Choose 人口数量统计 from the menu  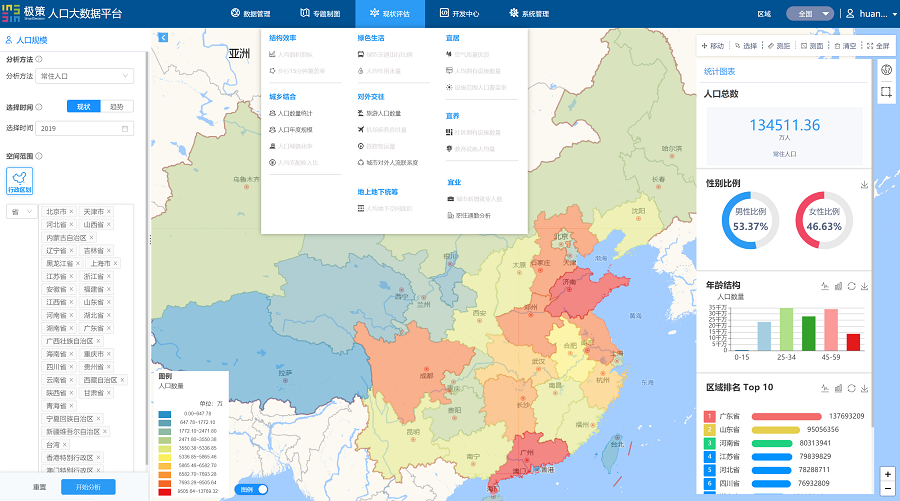[x=295, y=114]
